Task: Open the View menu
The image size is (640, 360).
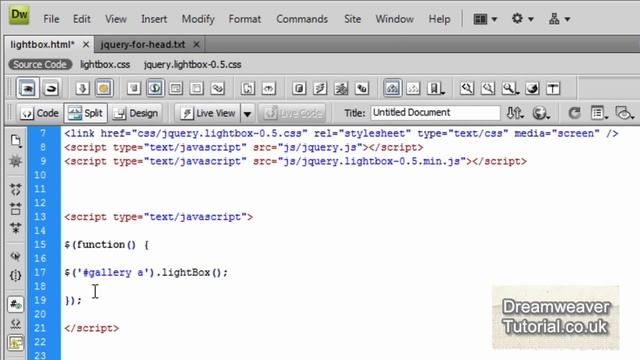Action: [116, 19]
